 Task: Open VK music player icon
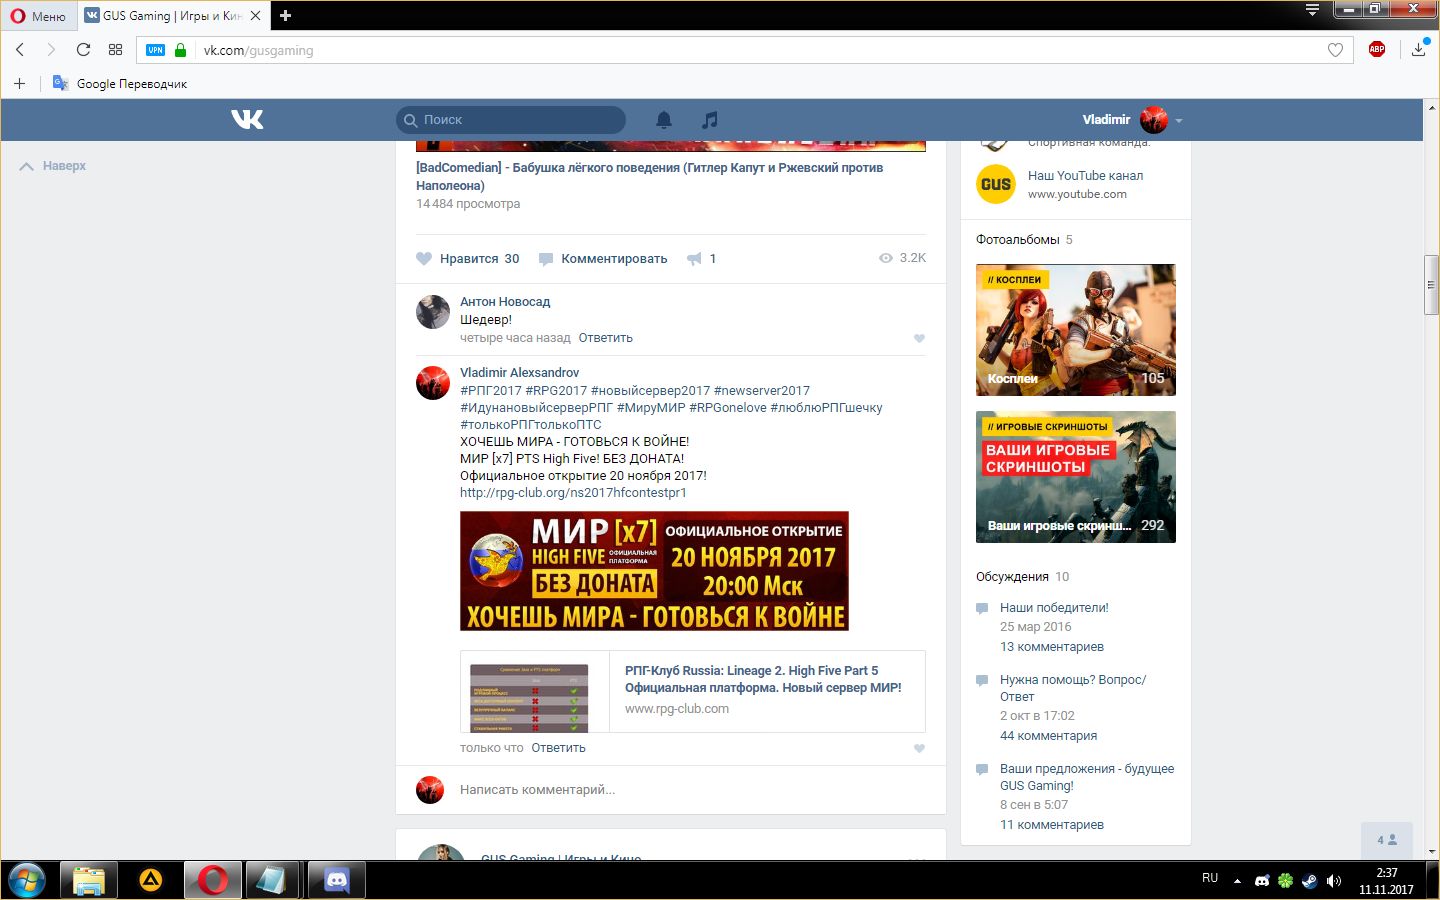tap(709, 120)
